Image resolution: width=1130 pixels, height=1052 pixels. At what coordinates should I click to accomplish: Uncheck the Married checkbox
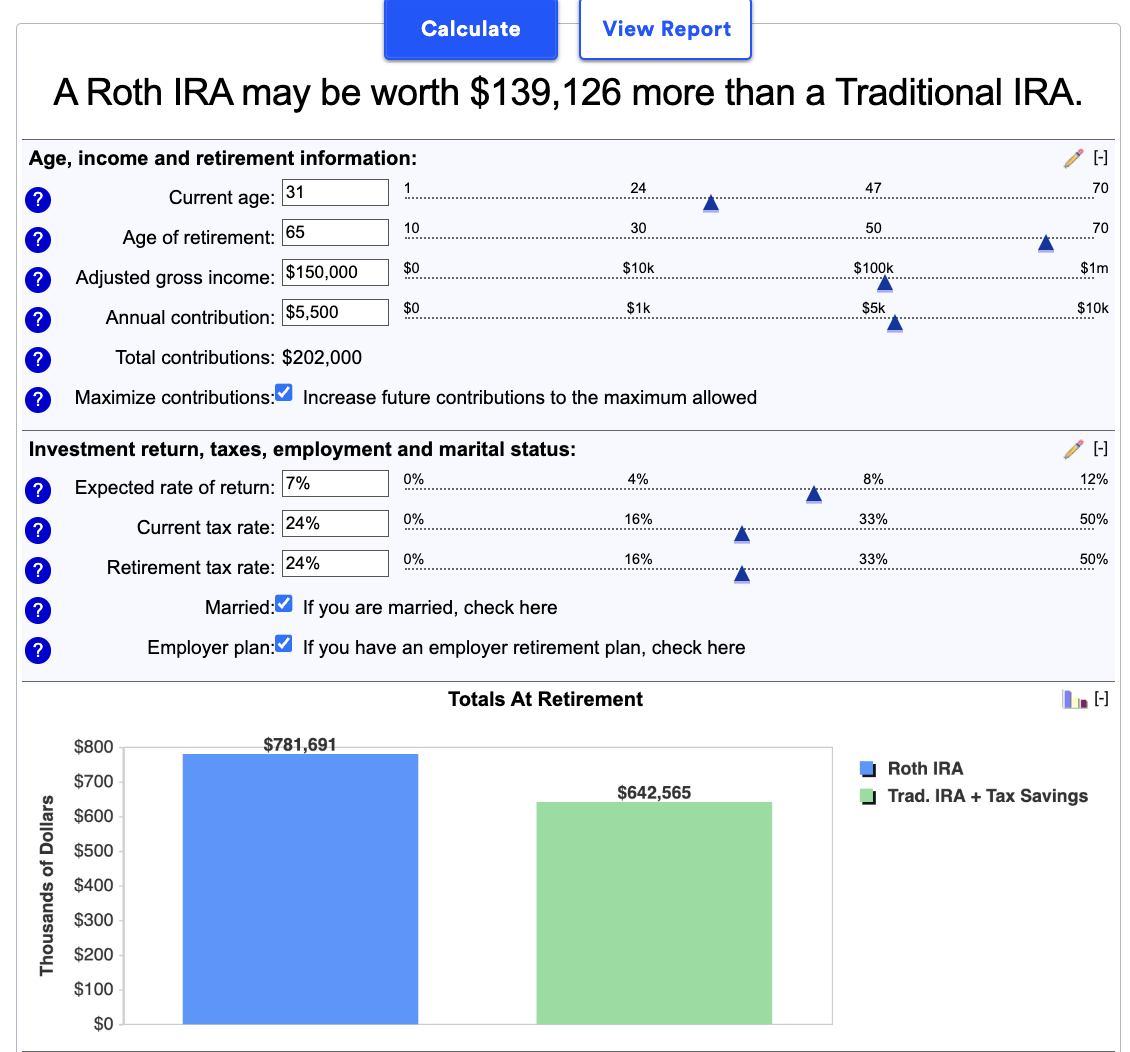click(284, 603)
